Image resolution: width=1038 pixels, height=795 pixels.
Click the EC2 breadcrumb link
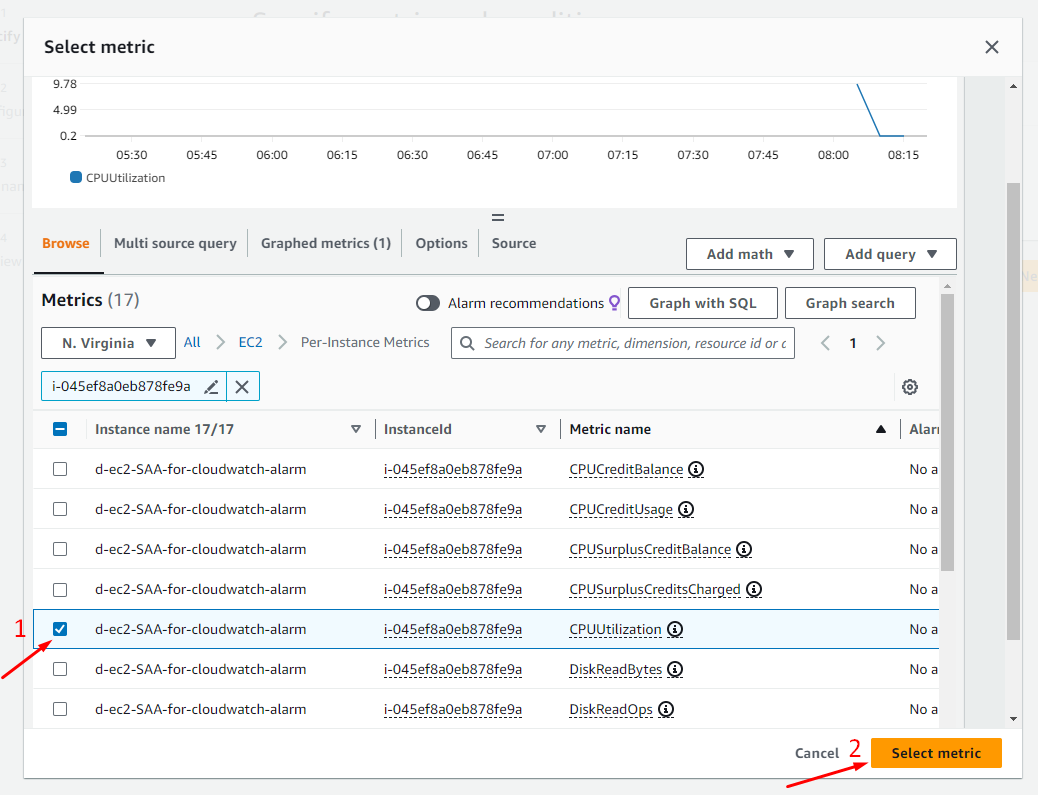pos(250,342)
